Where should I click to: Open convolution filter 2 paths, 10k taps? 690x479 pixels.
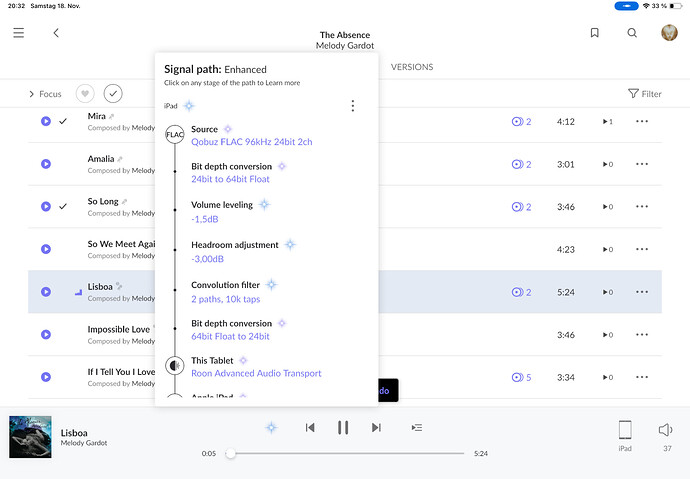pos(226,299)
